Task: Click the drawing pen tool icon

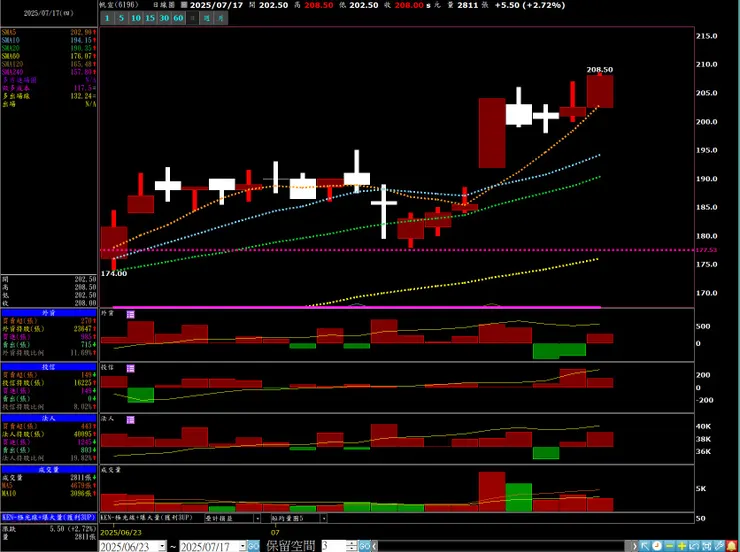Action: click(x=719, y=546)
